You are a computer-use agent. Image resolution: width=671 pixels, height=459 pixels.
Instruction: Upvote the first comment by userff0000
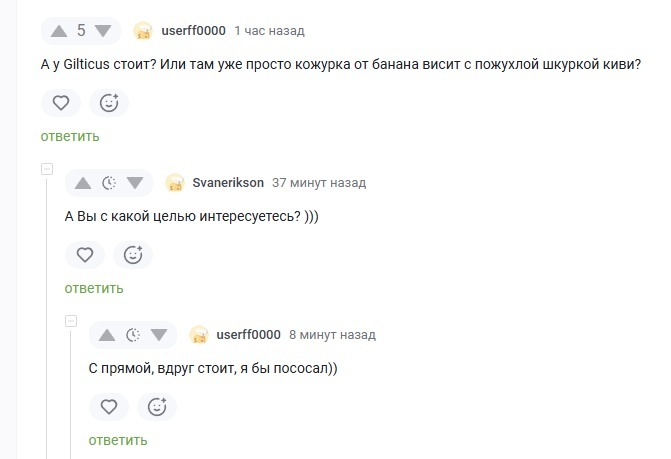coord(58,31)
